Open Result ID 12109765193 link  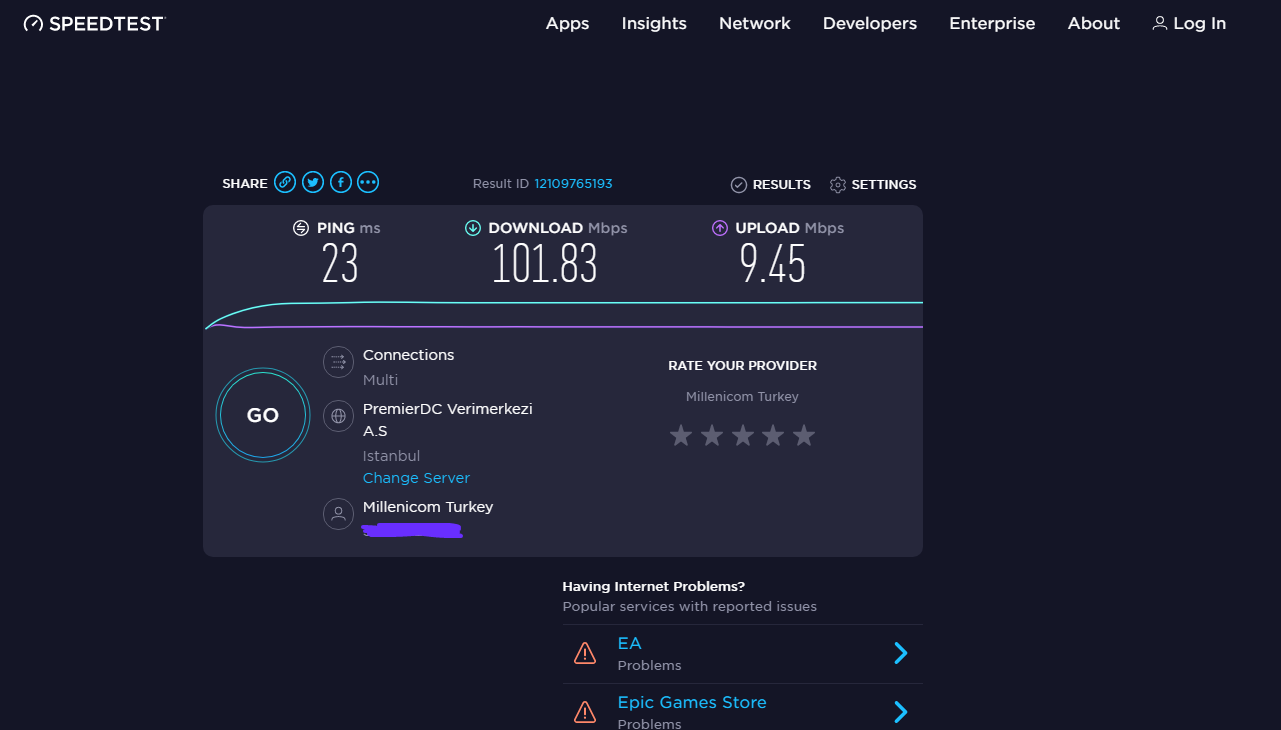click(x=573, y=184)
